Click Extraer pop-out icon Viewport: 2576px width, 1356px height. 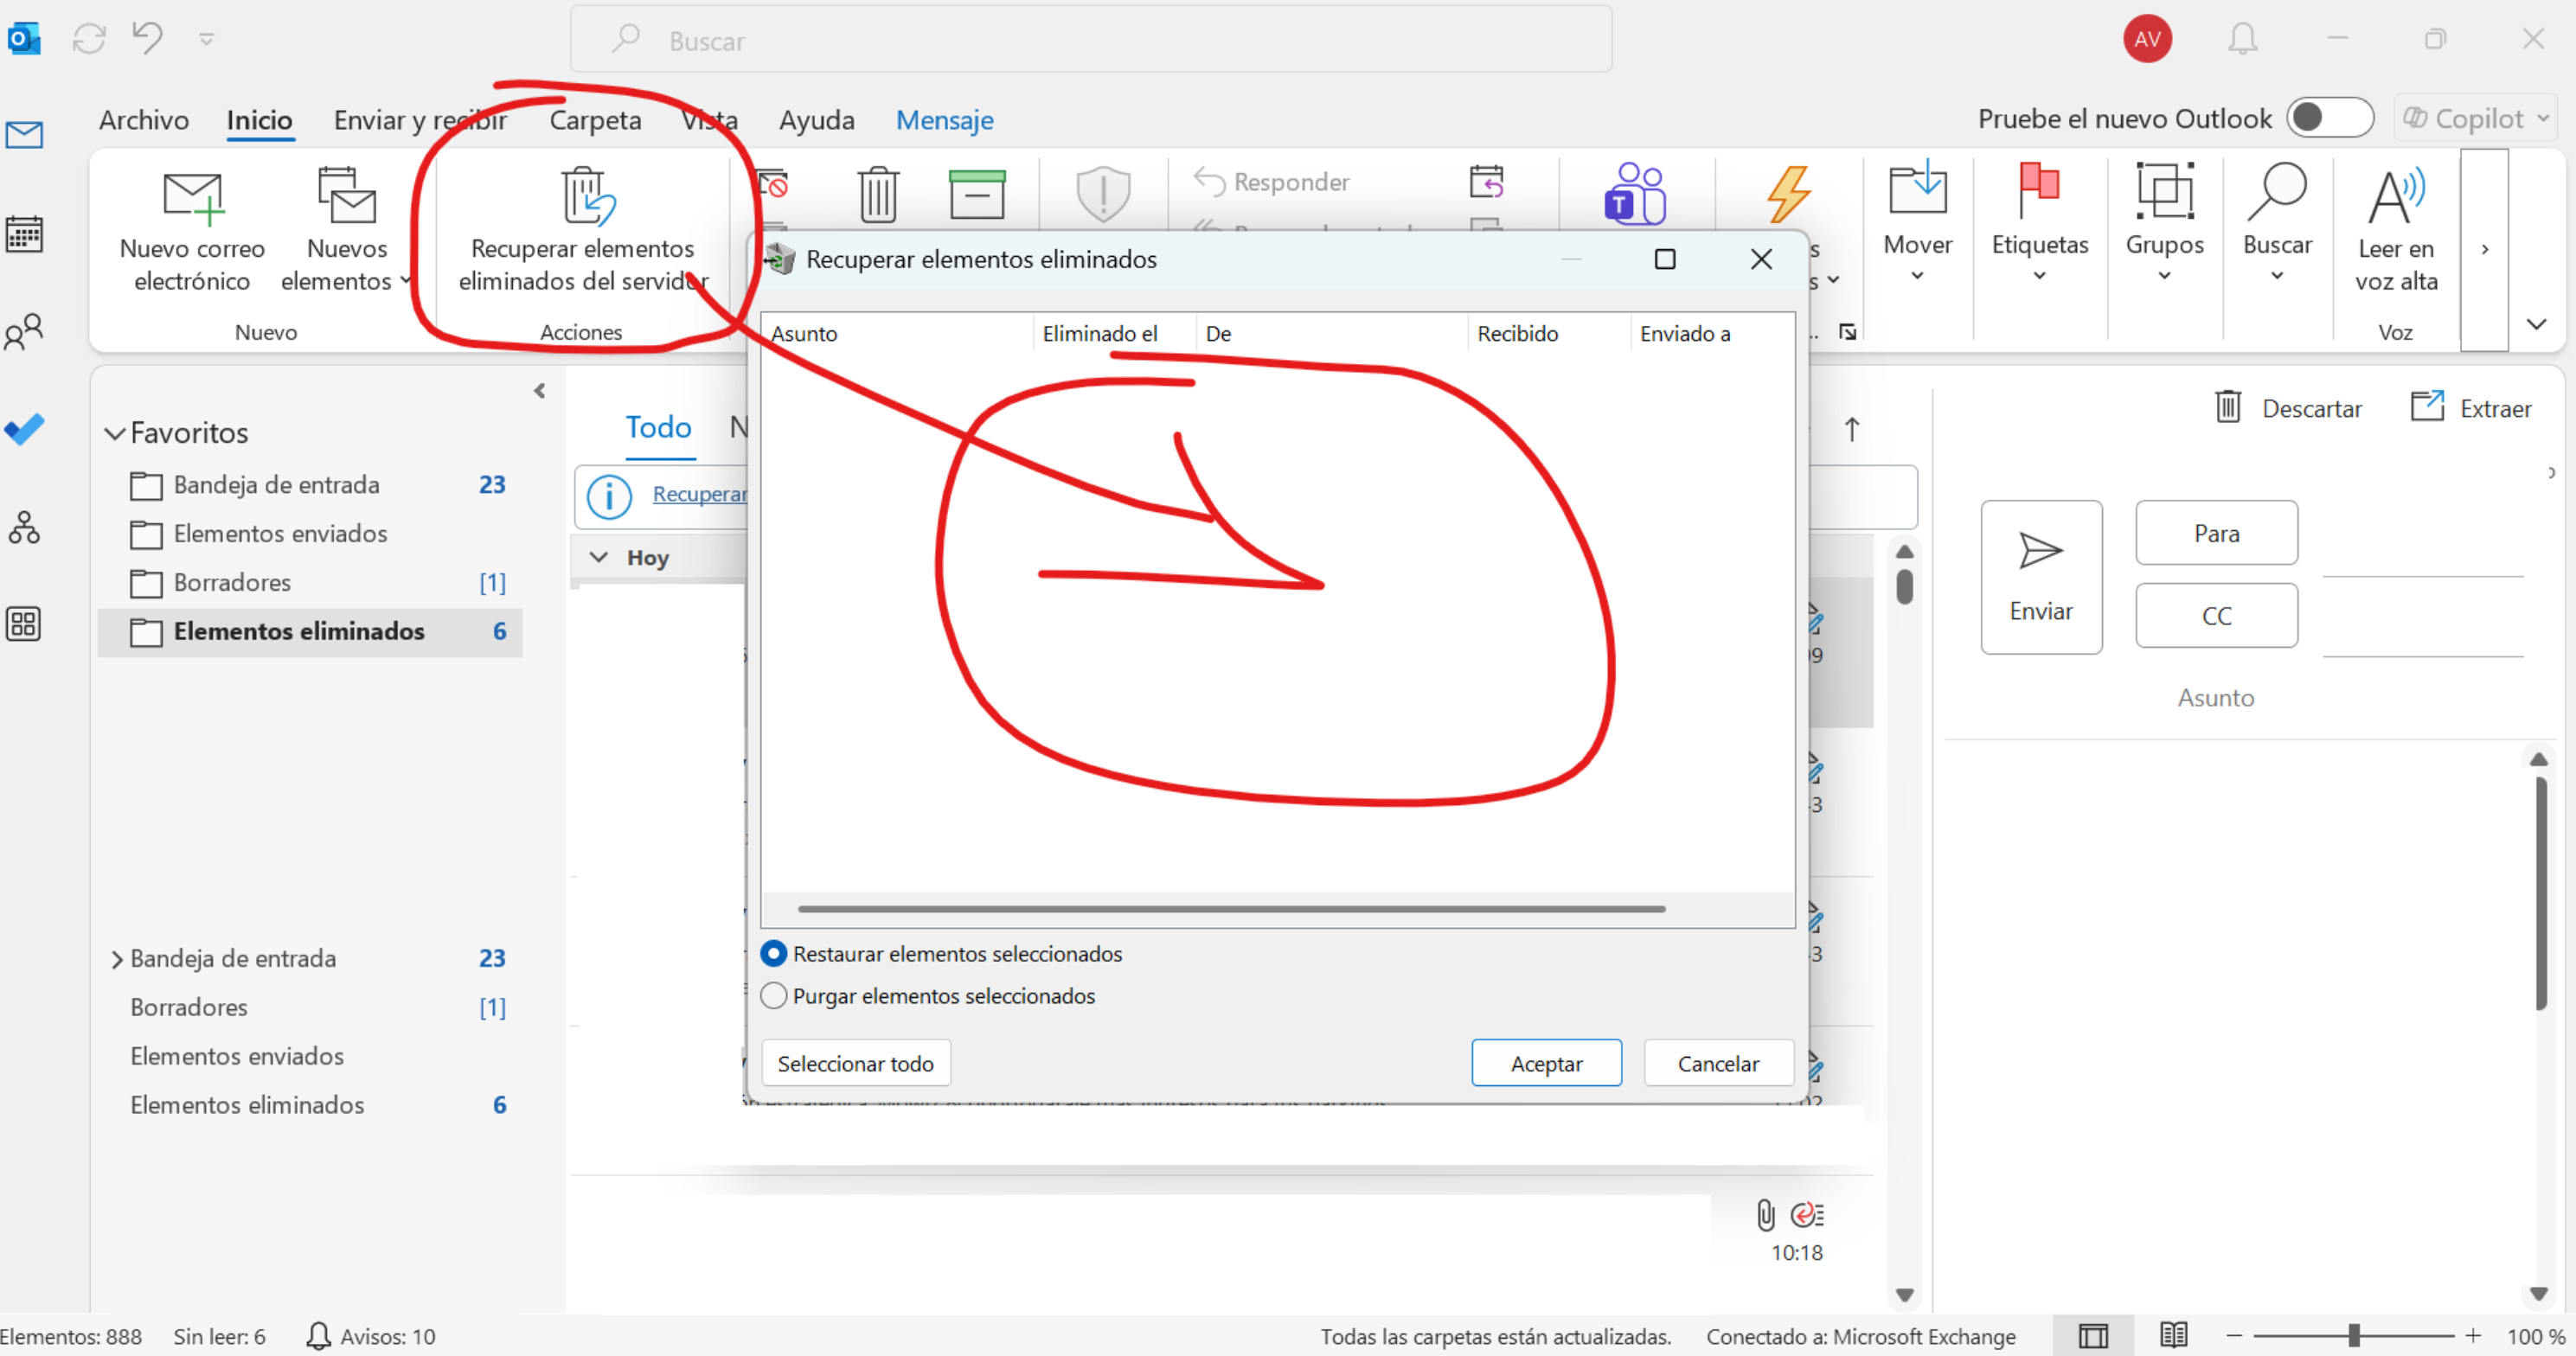pos(2427,407)
